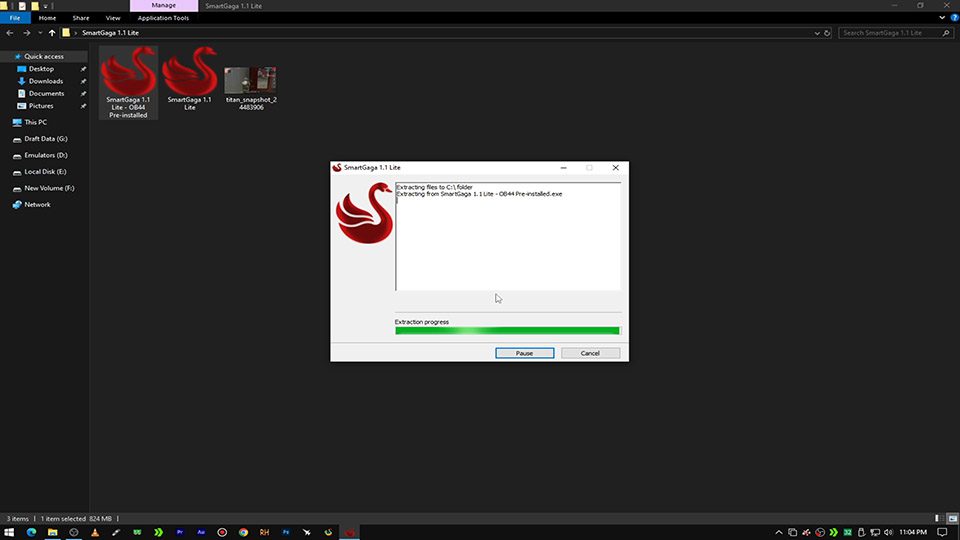Switch to large icons view in status bar
The height and width of the screenshot is (540, 960).
(x=953, y=519)
